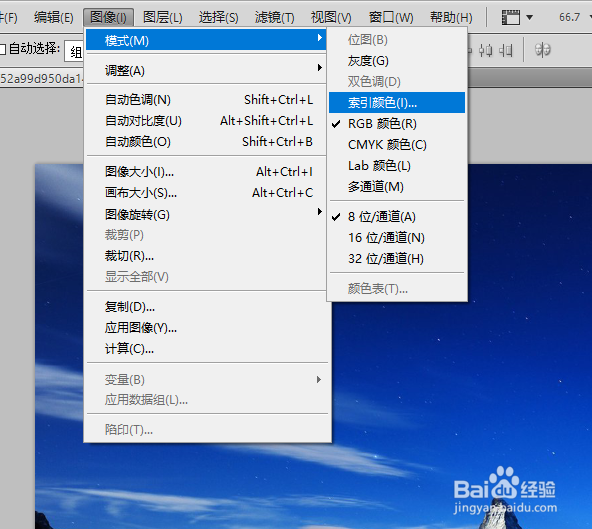Select CMYK 颜色(C) mode
592x529 pixels.
pyautogui.click(x=397, y=145)
